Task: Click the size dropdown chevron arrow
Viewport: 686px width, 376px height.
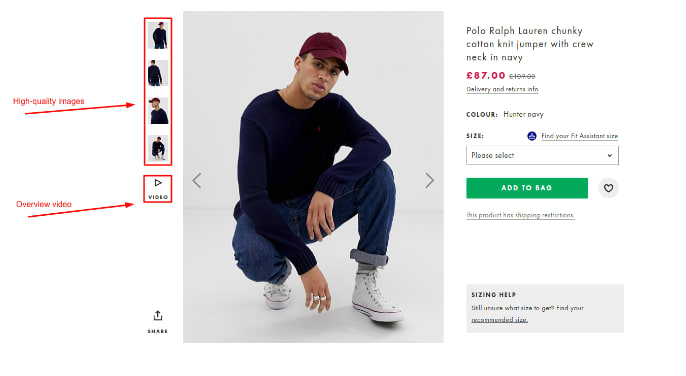Action: tap(609, 155)
